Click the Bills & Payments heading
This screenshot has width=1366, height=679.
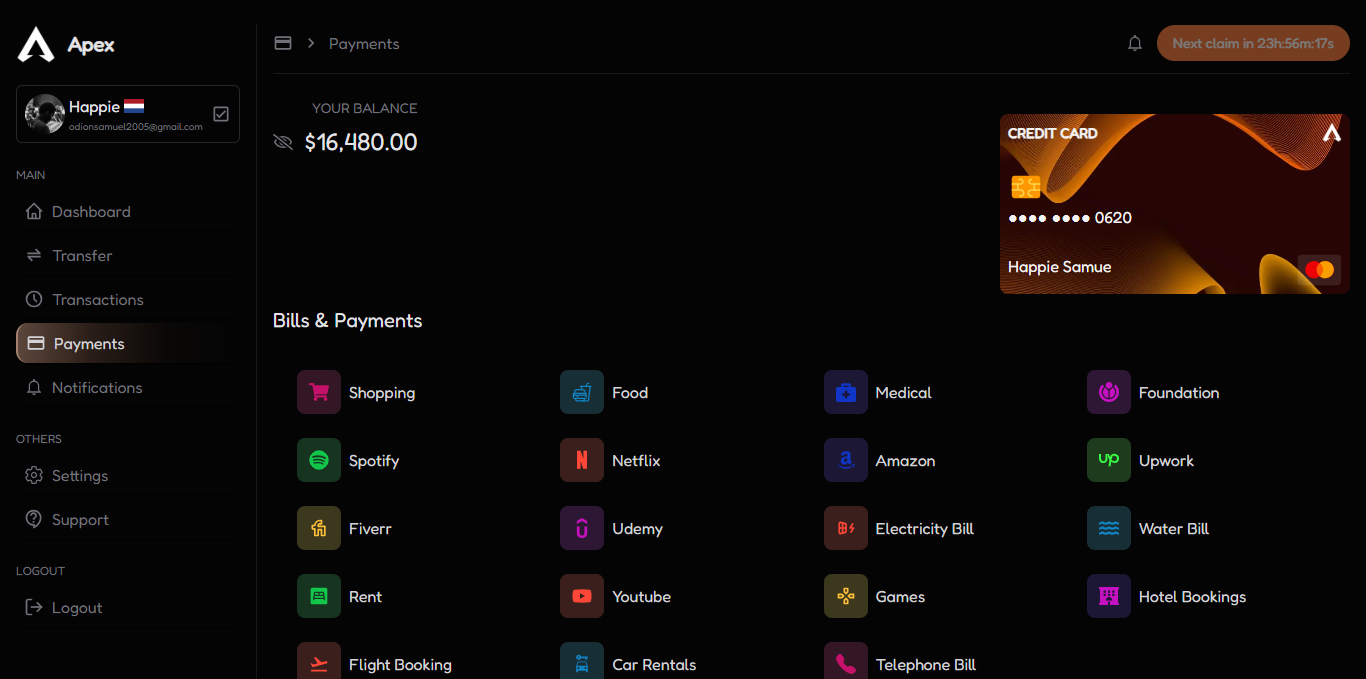pyautogui.click(x=347, y=321)
